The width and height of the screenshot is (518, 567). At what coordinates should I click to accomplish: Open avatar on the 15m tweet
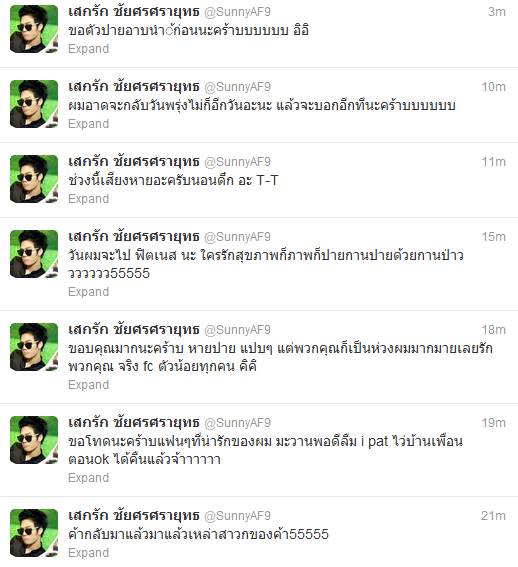[34, 254]
